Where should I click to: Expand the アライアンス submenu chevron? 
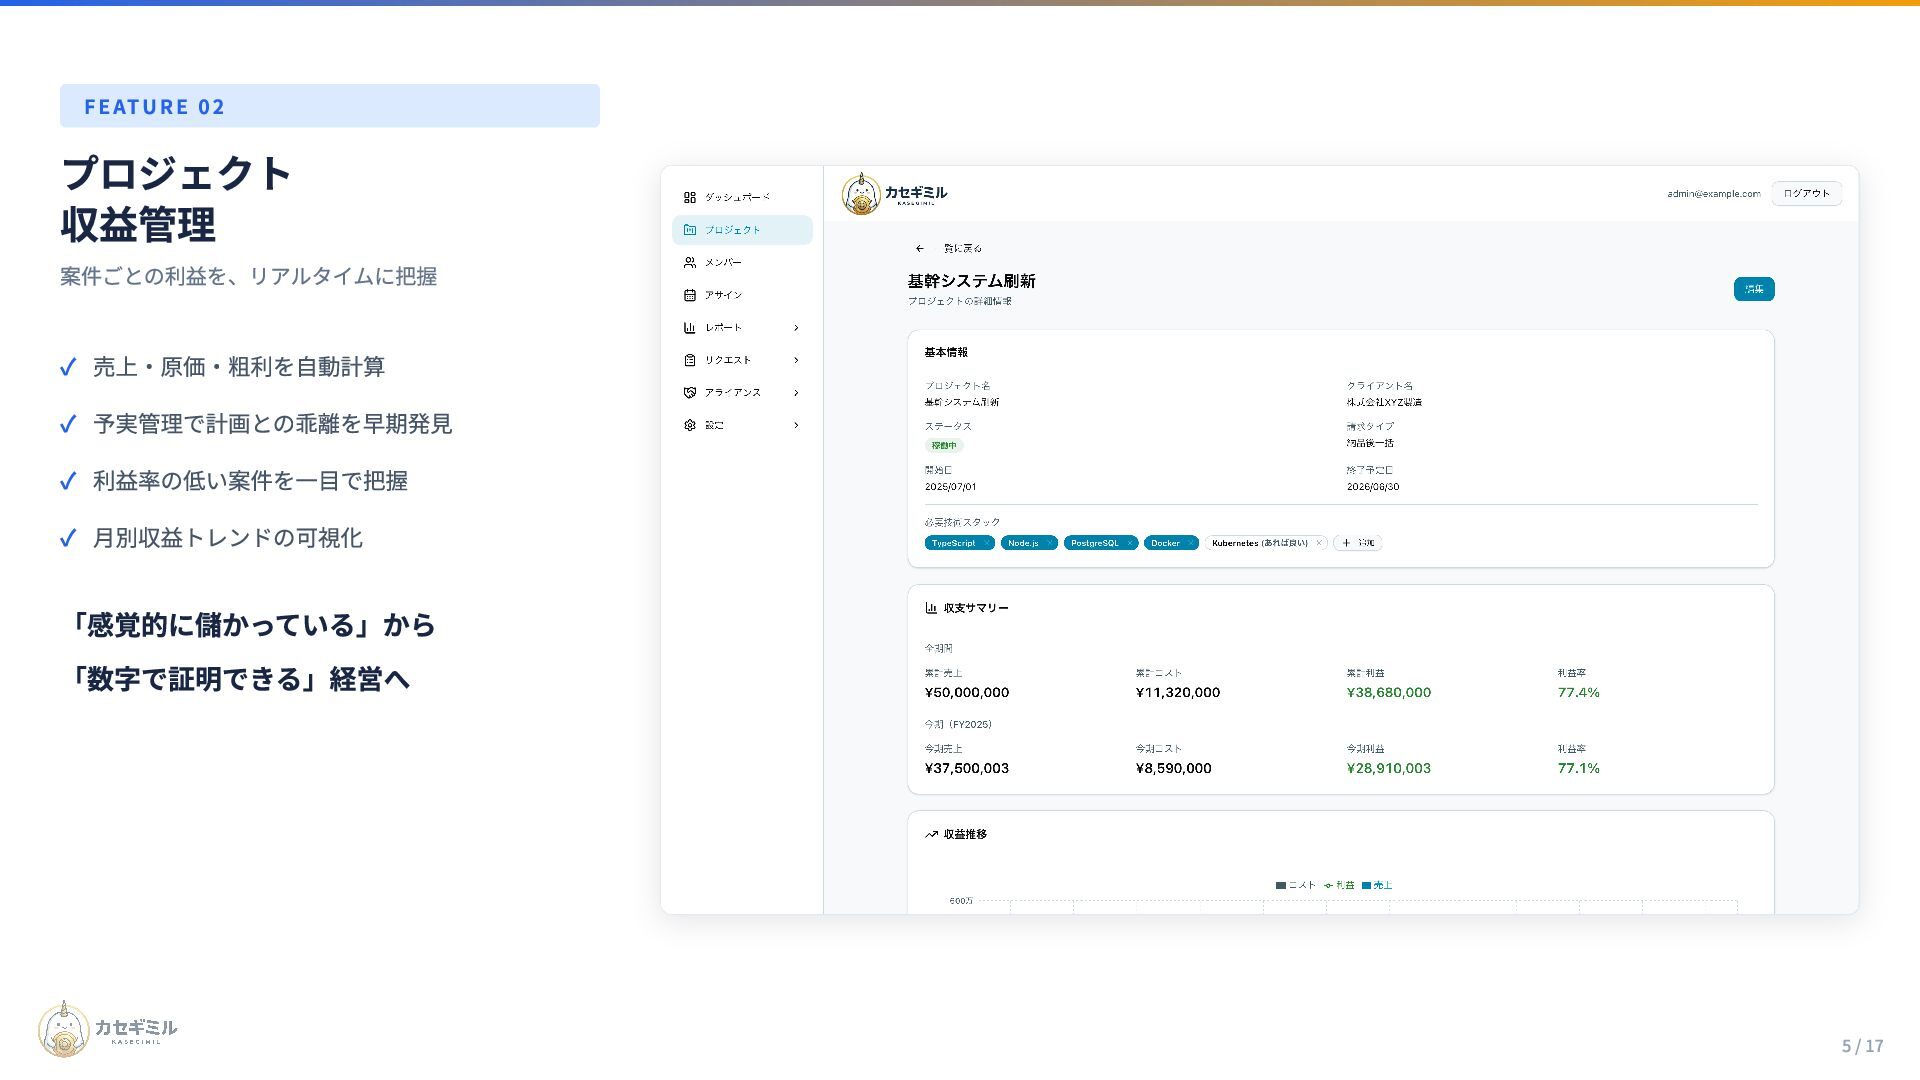click(x=796, y=393)
